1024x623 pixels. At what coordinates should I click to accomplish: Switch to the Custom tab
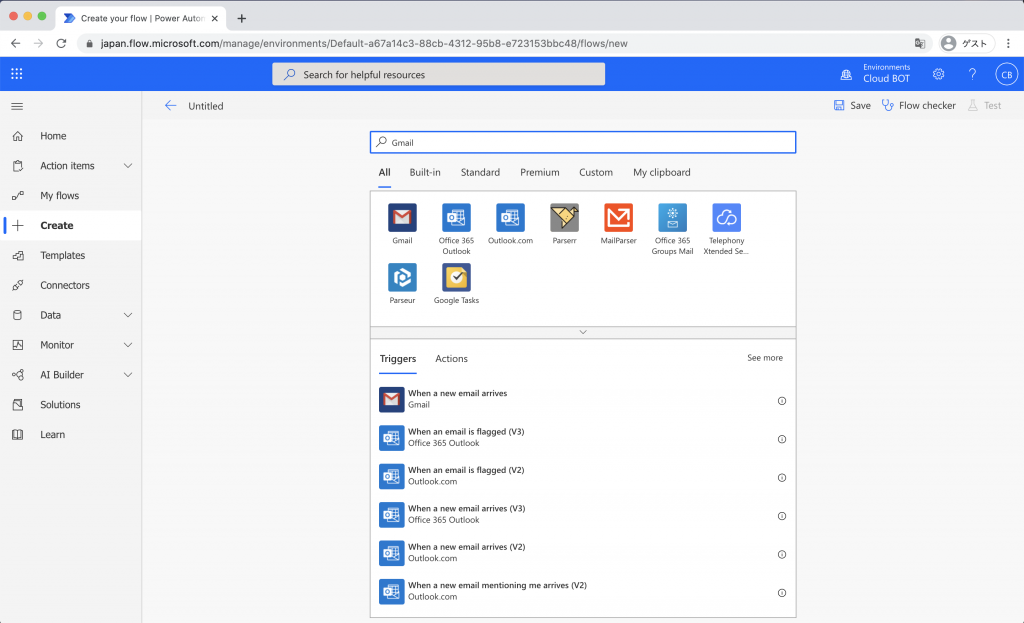click(x=596, y=172)
